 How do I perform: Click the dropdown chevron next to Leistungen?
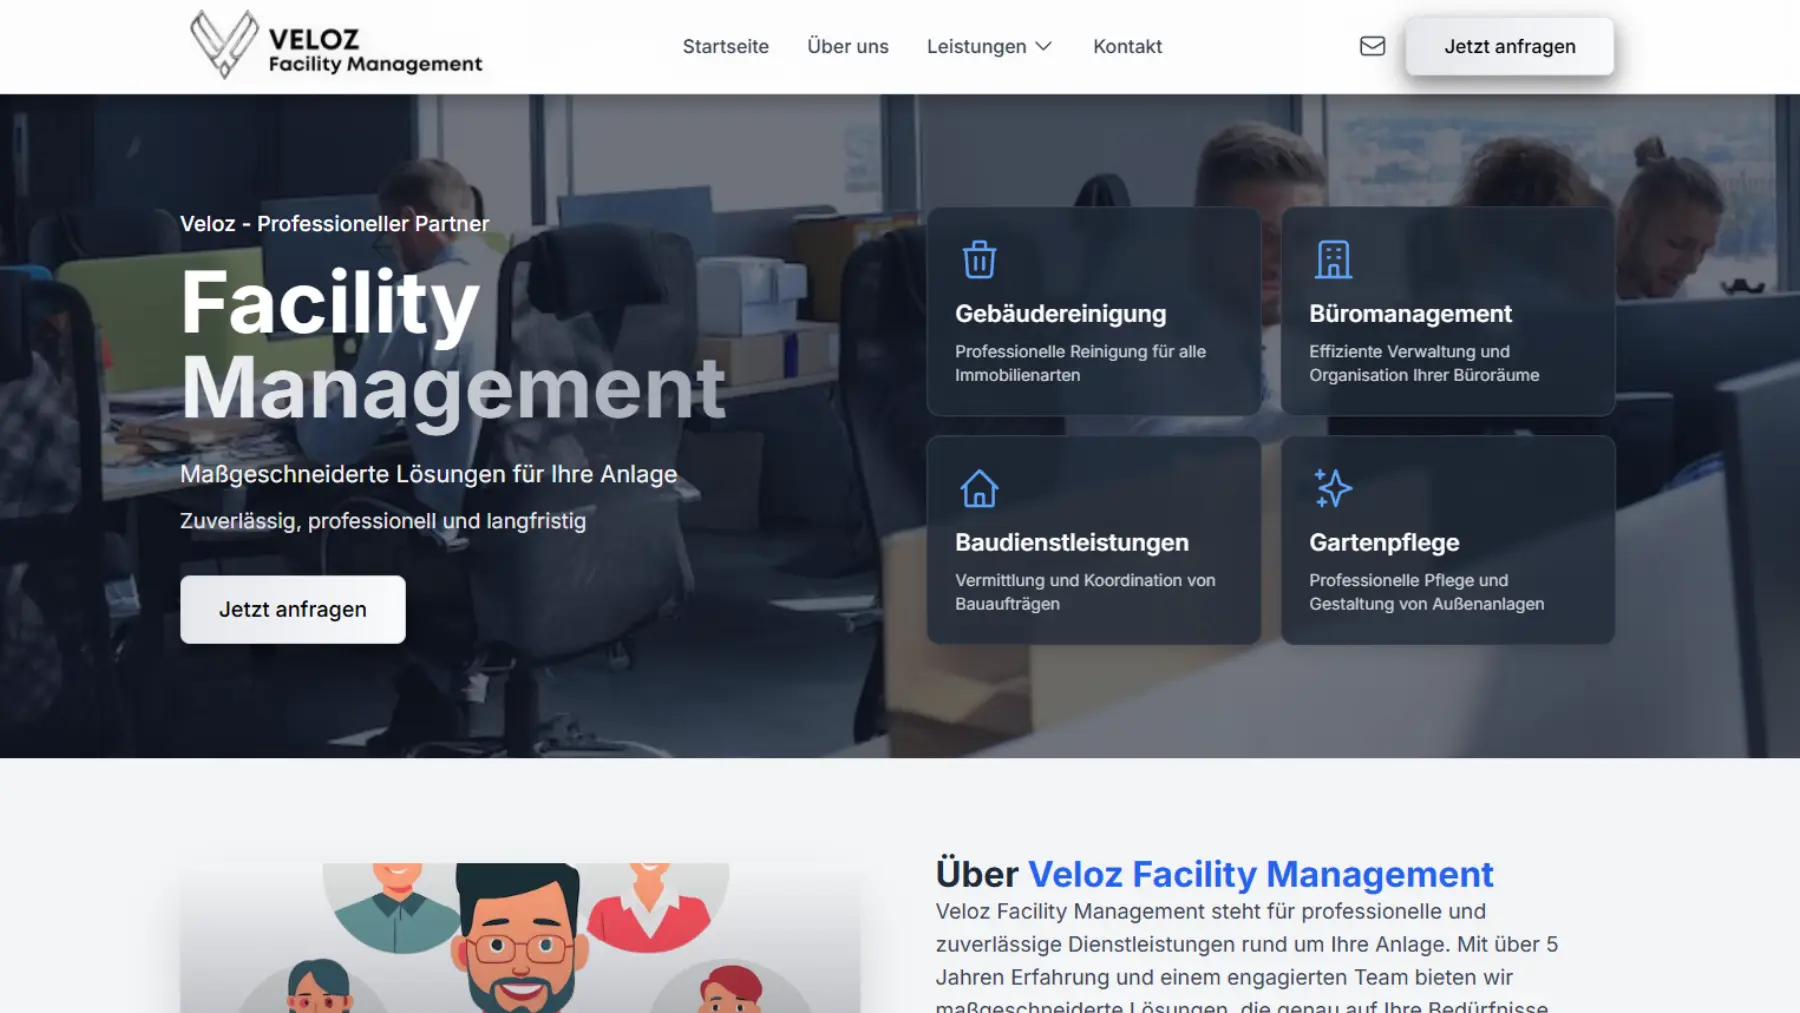pyautogui.click(x=1044, y=46)
